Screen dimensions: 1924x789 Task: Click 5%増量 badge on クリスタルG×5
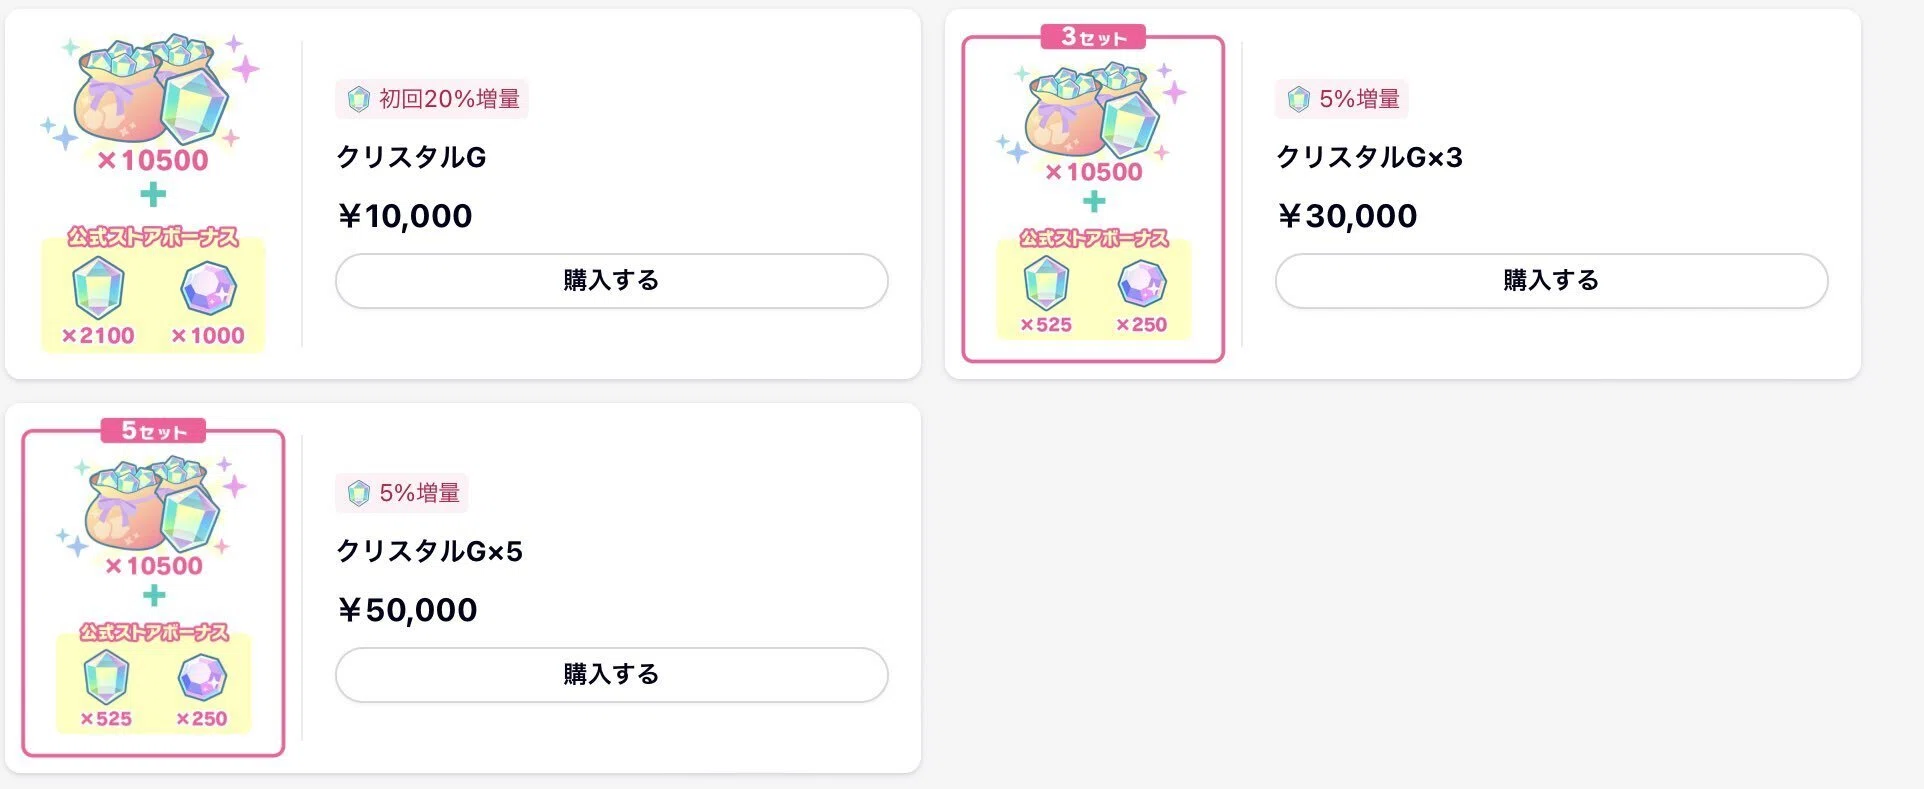pos(401,493)
